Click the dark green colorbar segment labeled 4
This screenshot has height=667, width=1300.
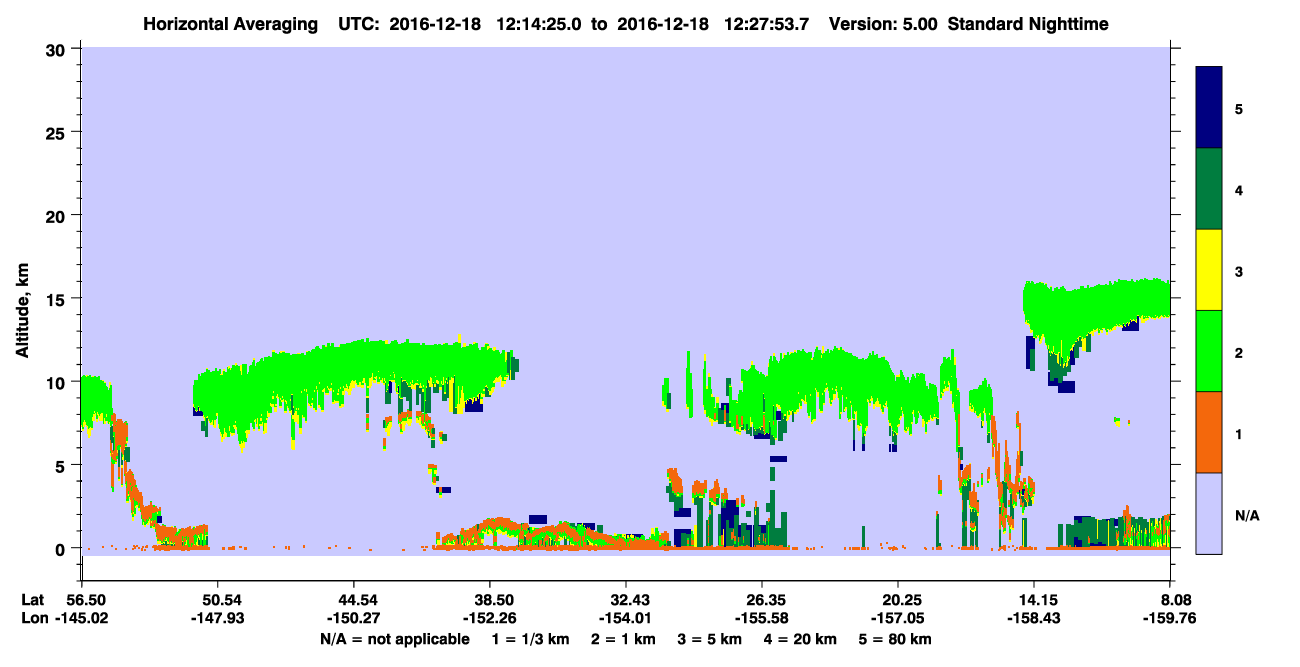tap(1209, 189)
